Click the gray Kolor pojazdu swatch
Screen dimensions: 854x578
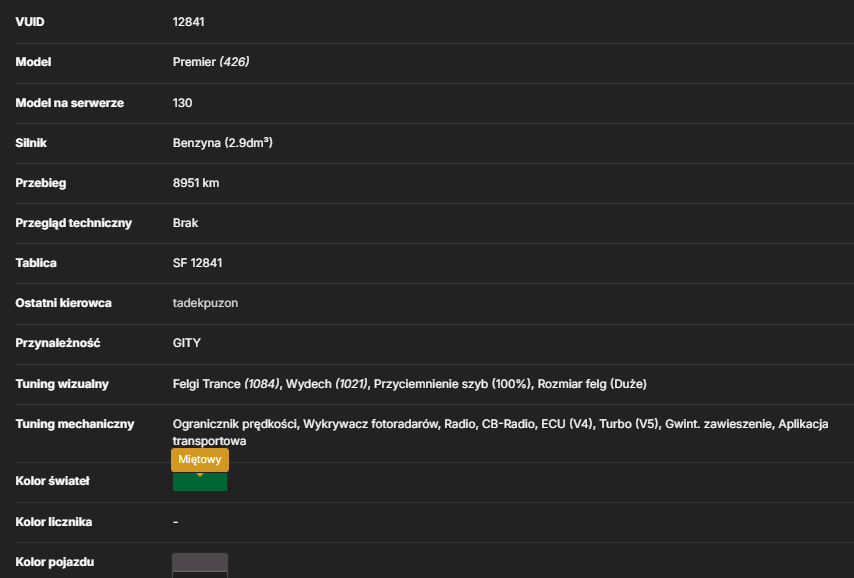click(x=200, y=565)
